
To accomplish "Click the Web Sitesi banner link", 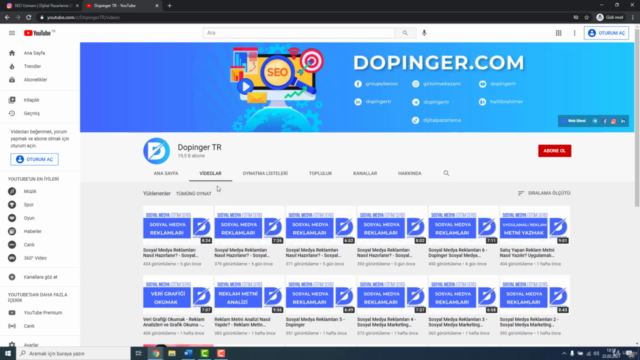I will (574, 121).
